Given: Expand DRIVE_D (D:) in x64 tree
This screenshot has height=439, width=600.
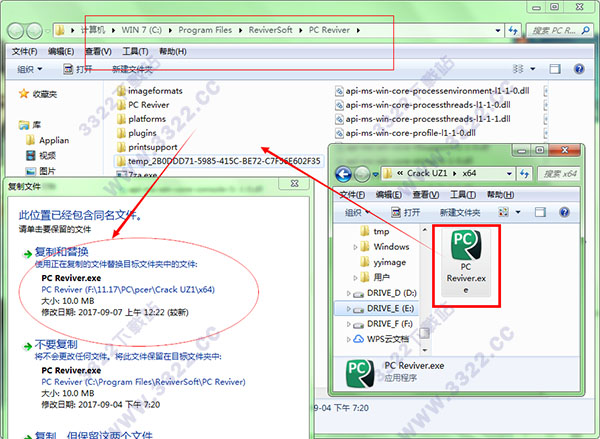Looking at the screenshot, I should pyautogui.click(x=348, y=294).
